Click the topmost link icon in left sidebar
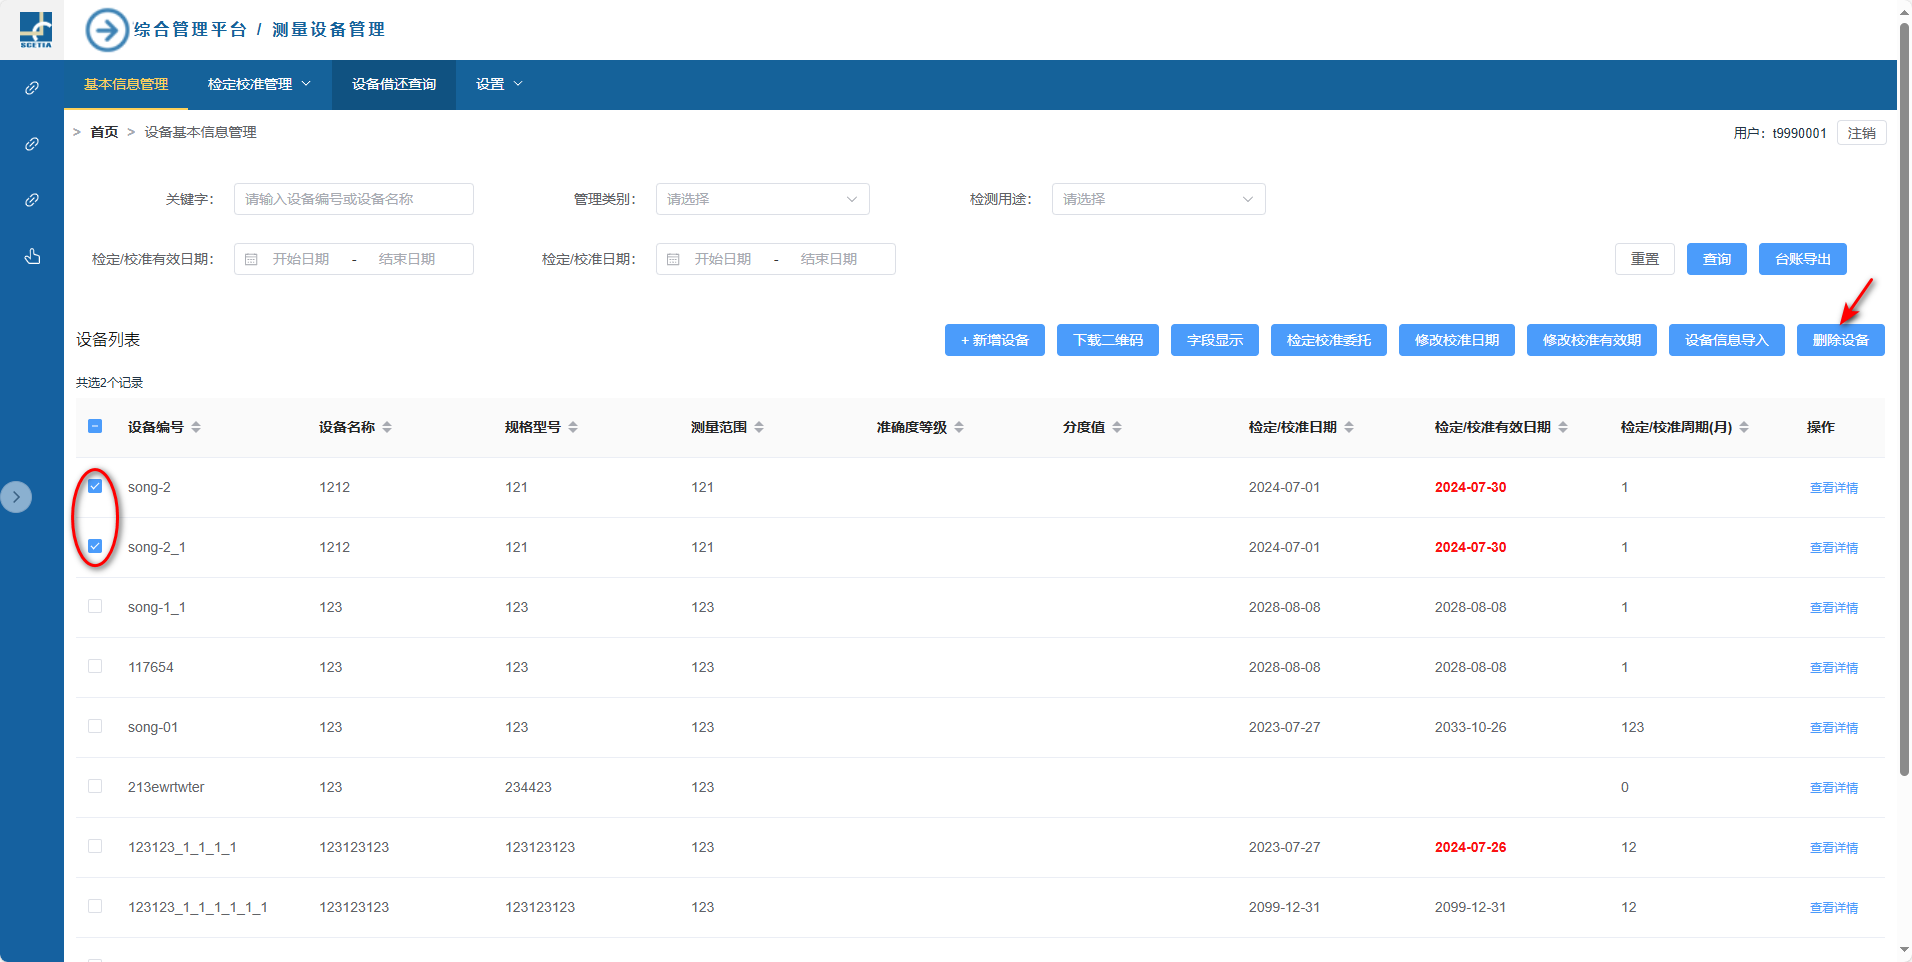This screenshot has width=1912, height=962. coord(32,88)
